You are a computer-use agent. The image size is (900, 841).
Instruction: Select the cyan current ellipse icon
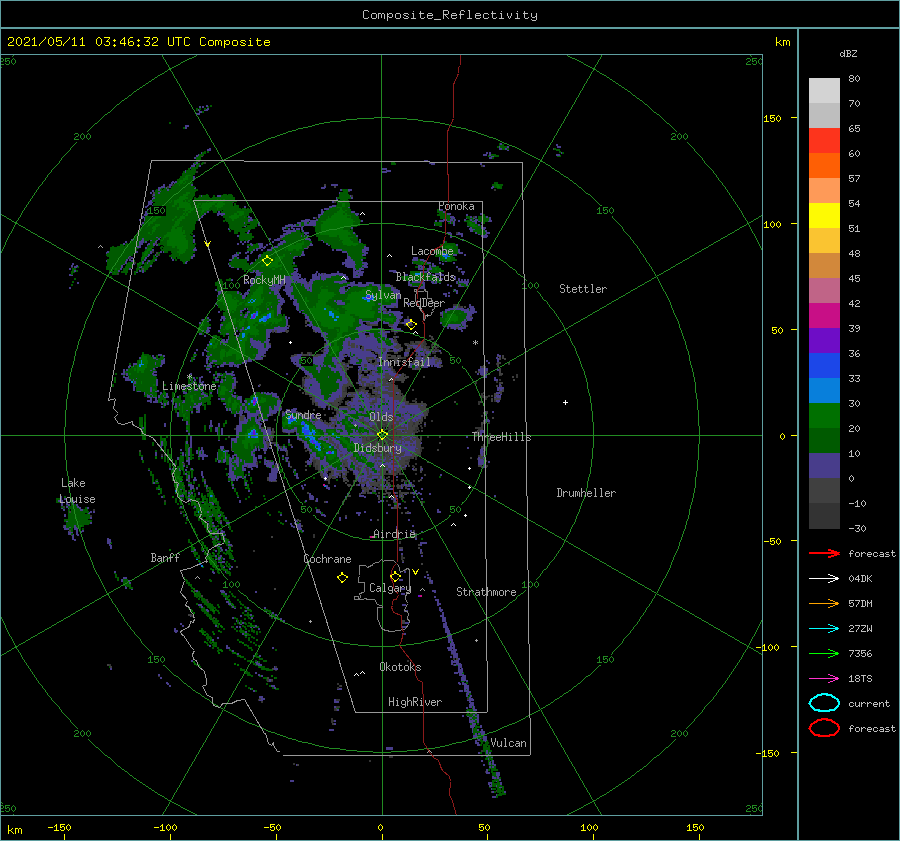824,703
